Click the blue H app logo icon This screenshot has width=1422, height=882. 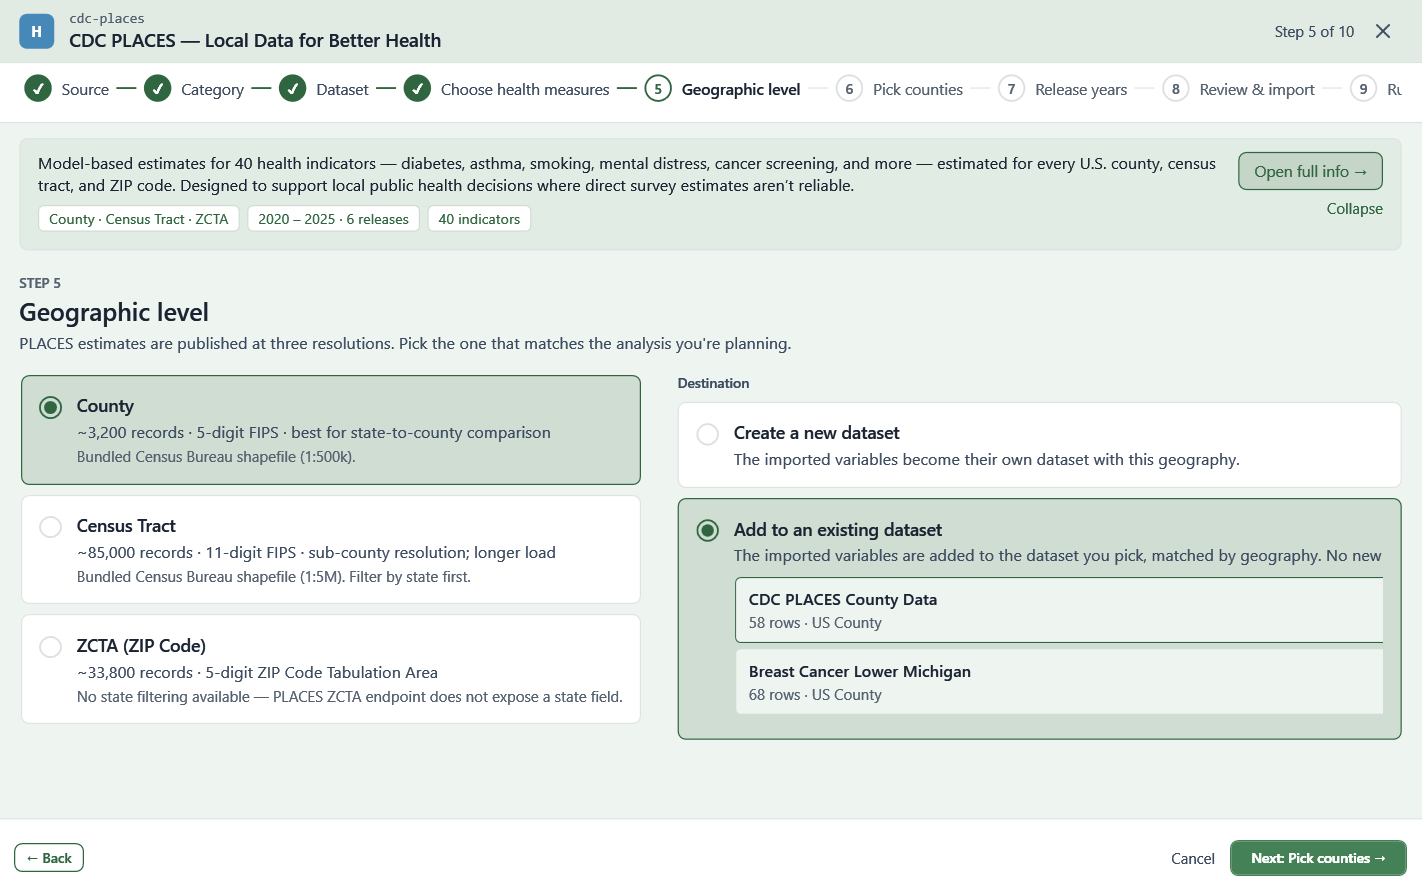(37, 31)
